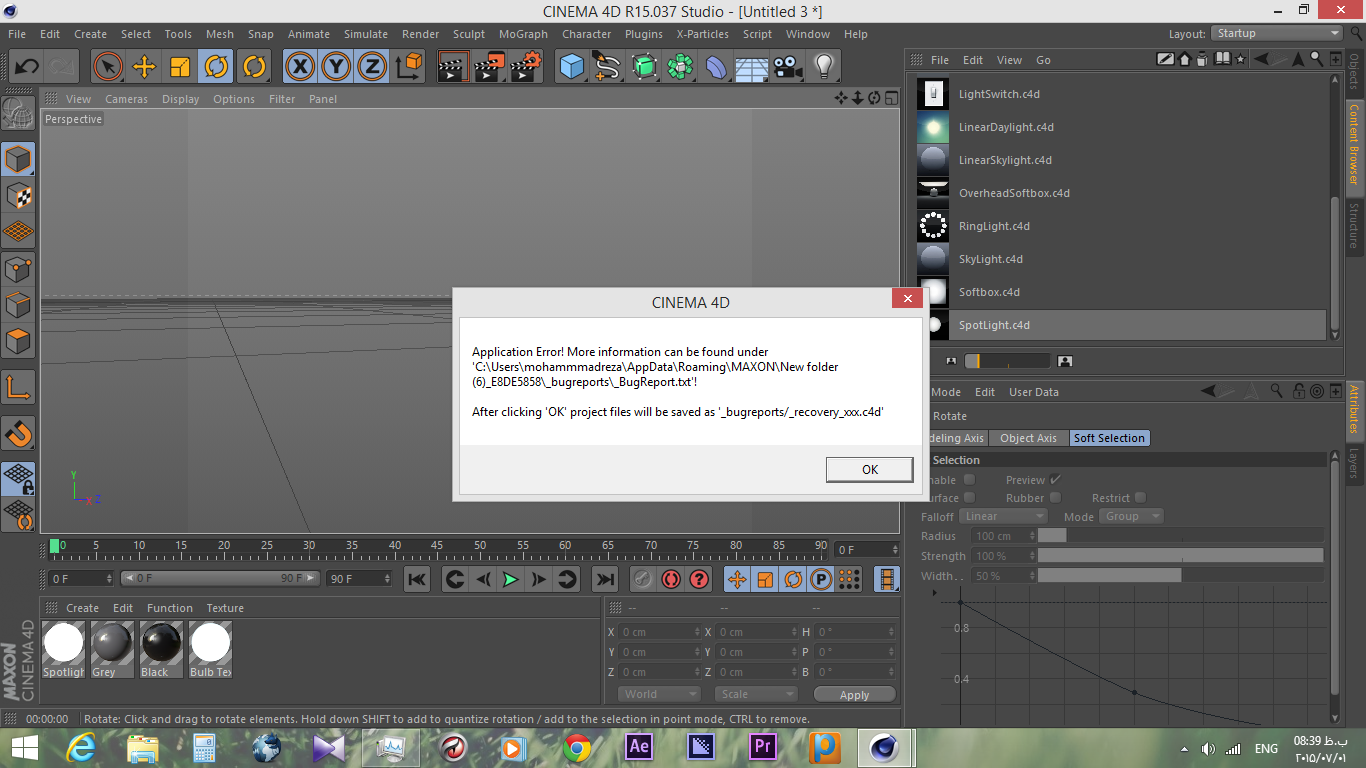
Task: Click the Floor environment icon
Action: 752,67
